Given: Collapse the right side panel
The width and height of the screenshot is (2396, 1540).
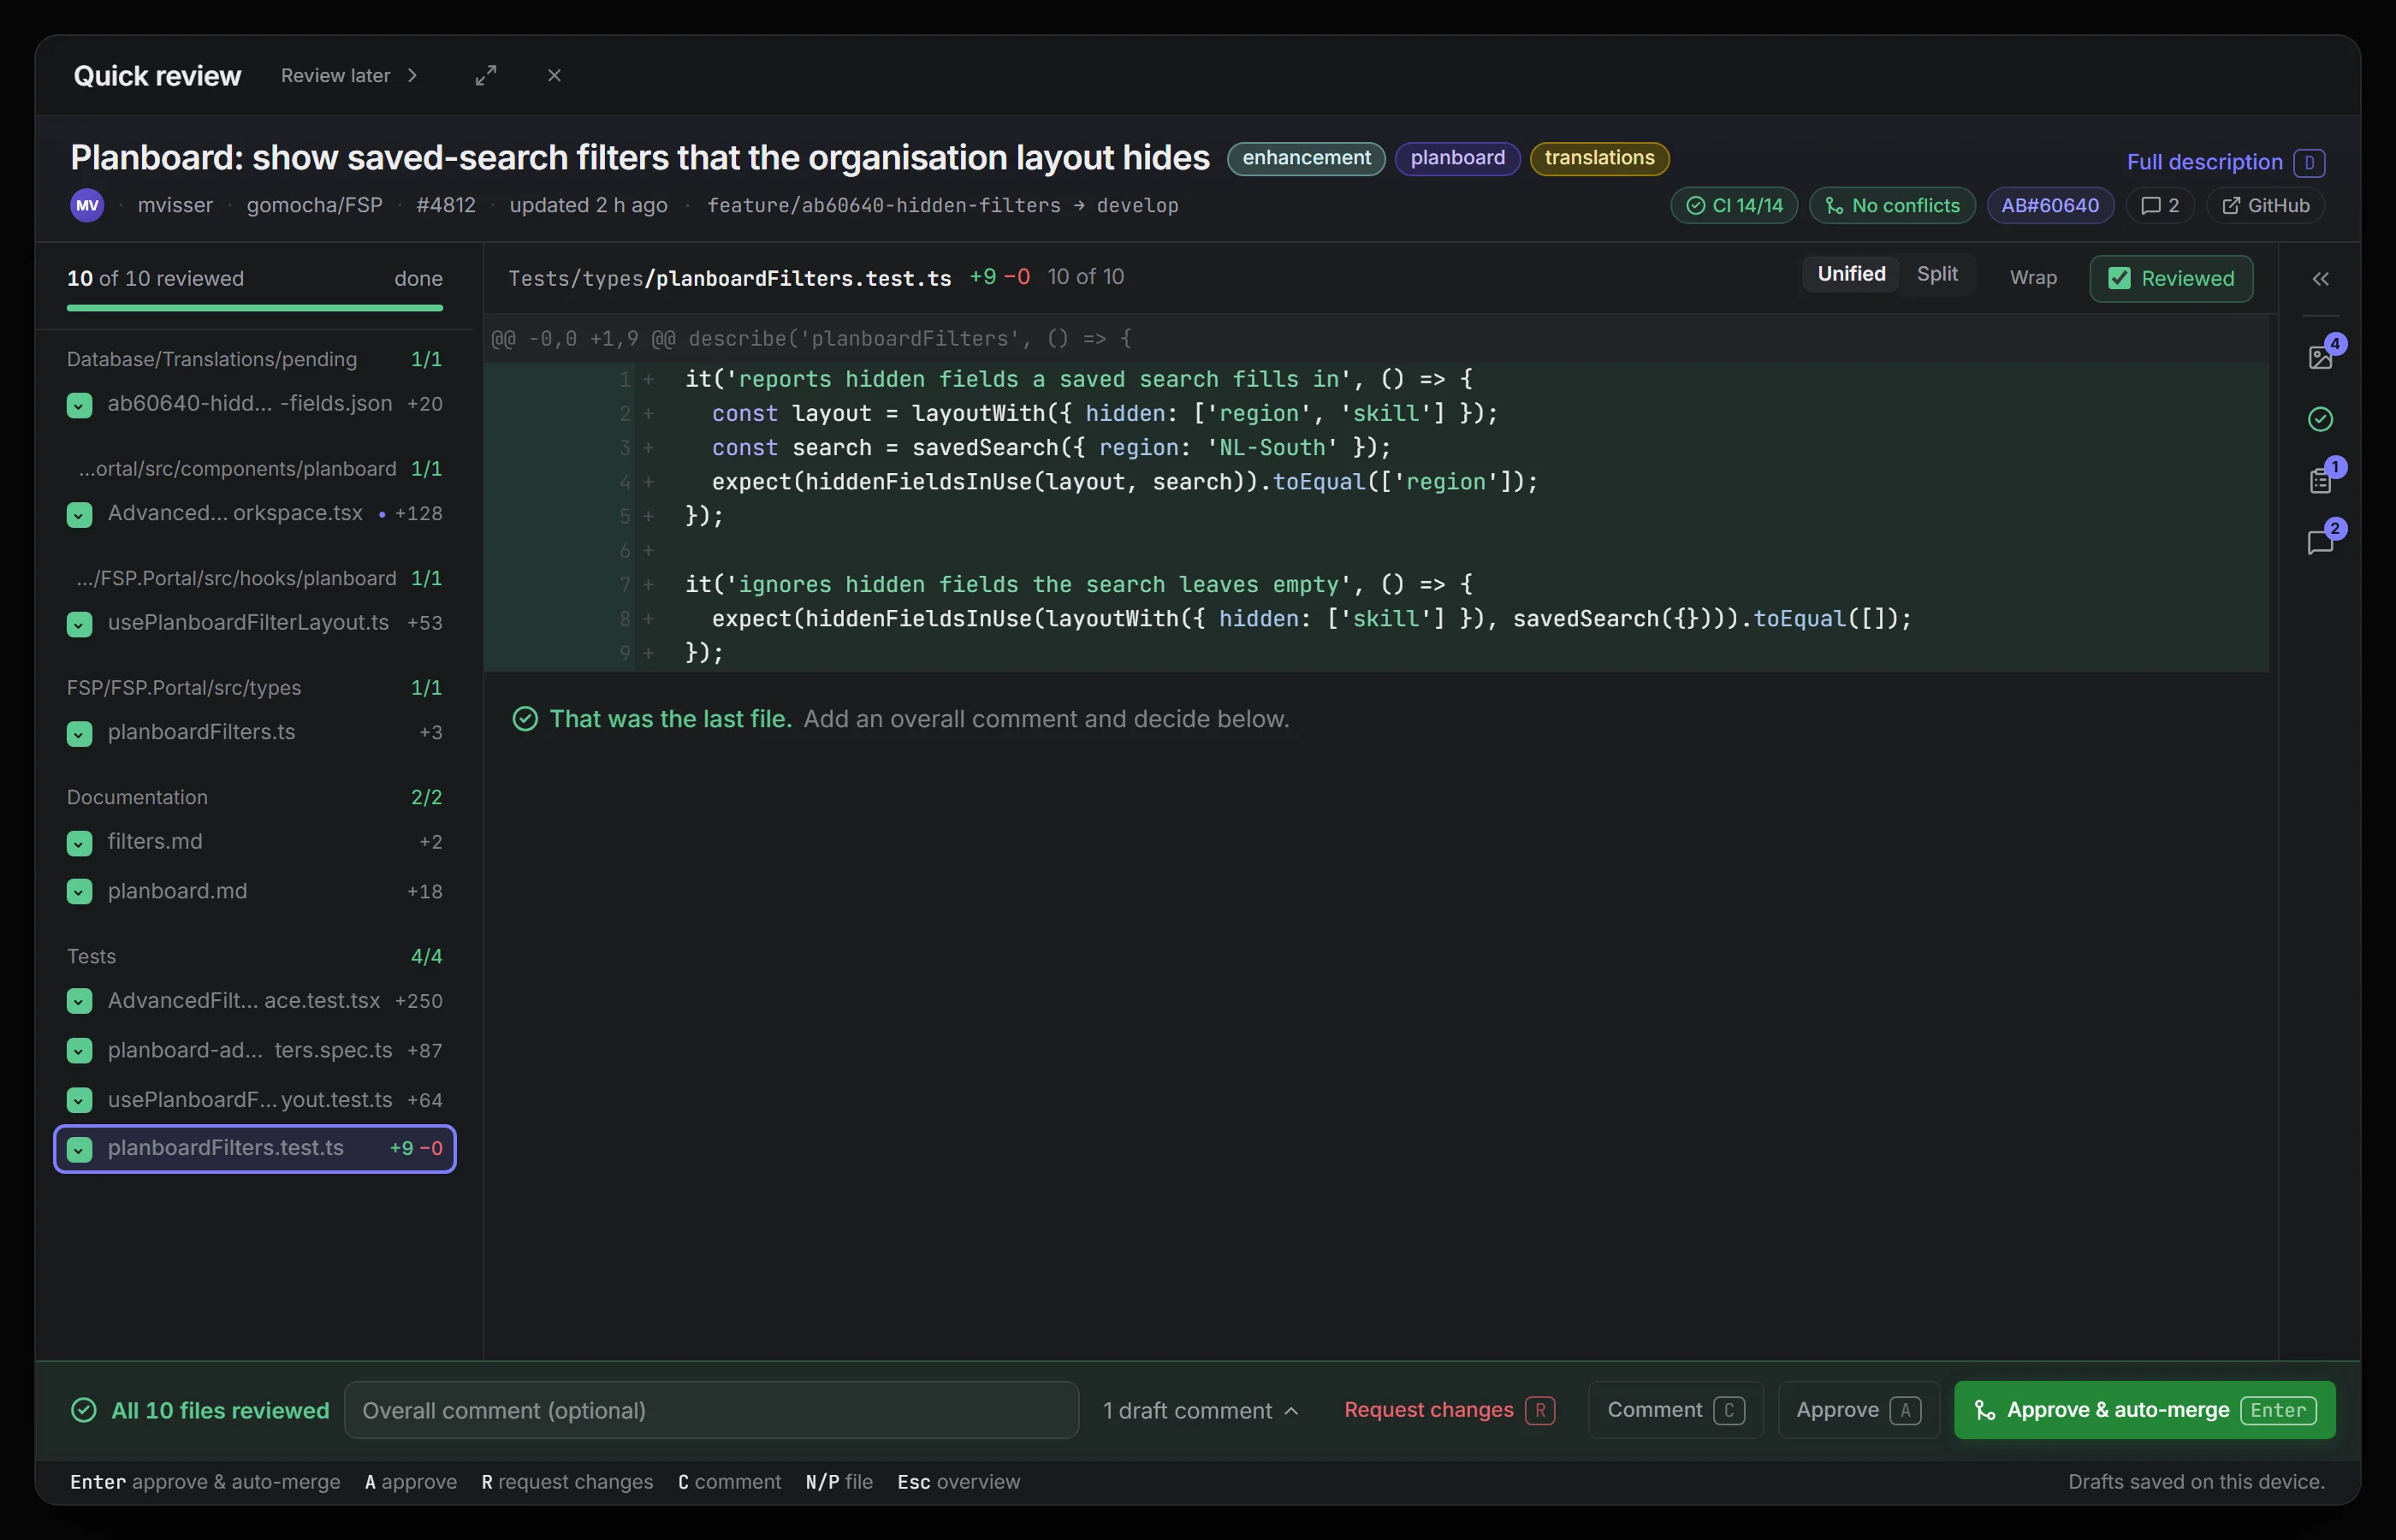Looking at the screenshot, I should point(2320,279).
